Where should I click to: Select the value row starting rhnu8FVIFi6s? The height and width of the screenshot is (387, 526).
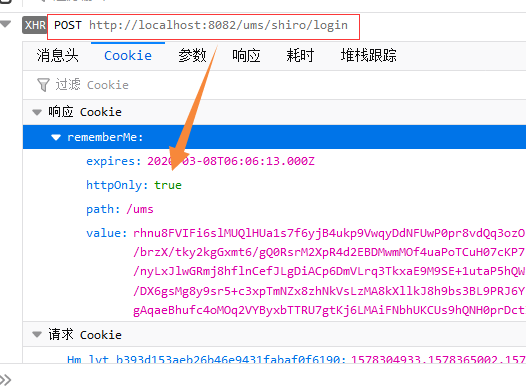(305, 233)
